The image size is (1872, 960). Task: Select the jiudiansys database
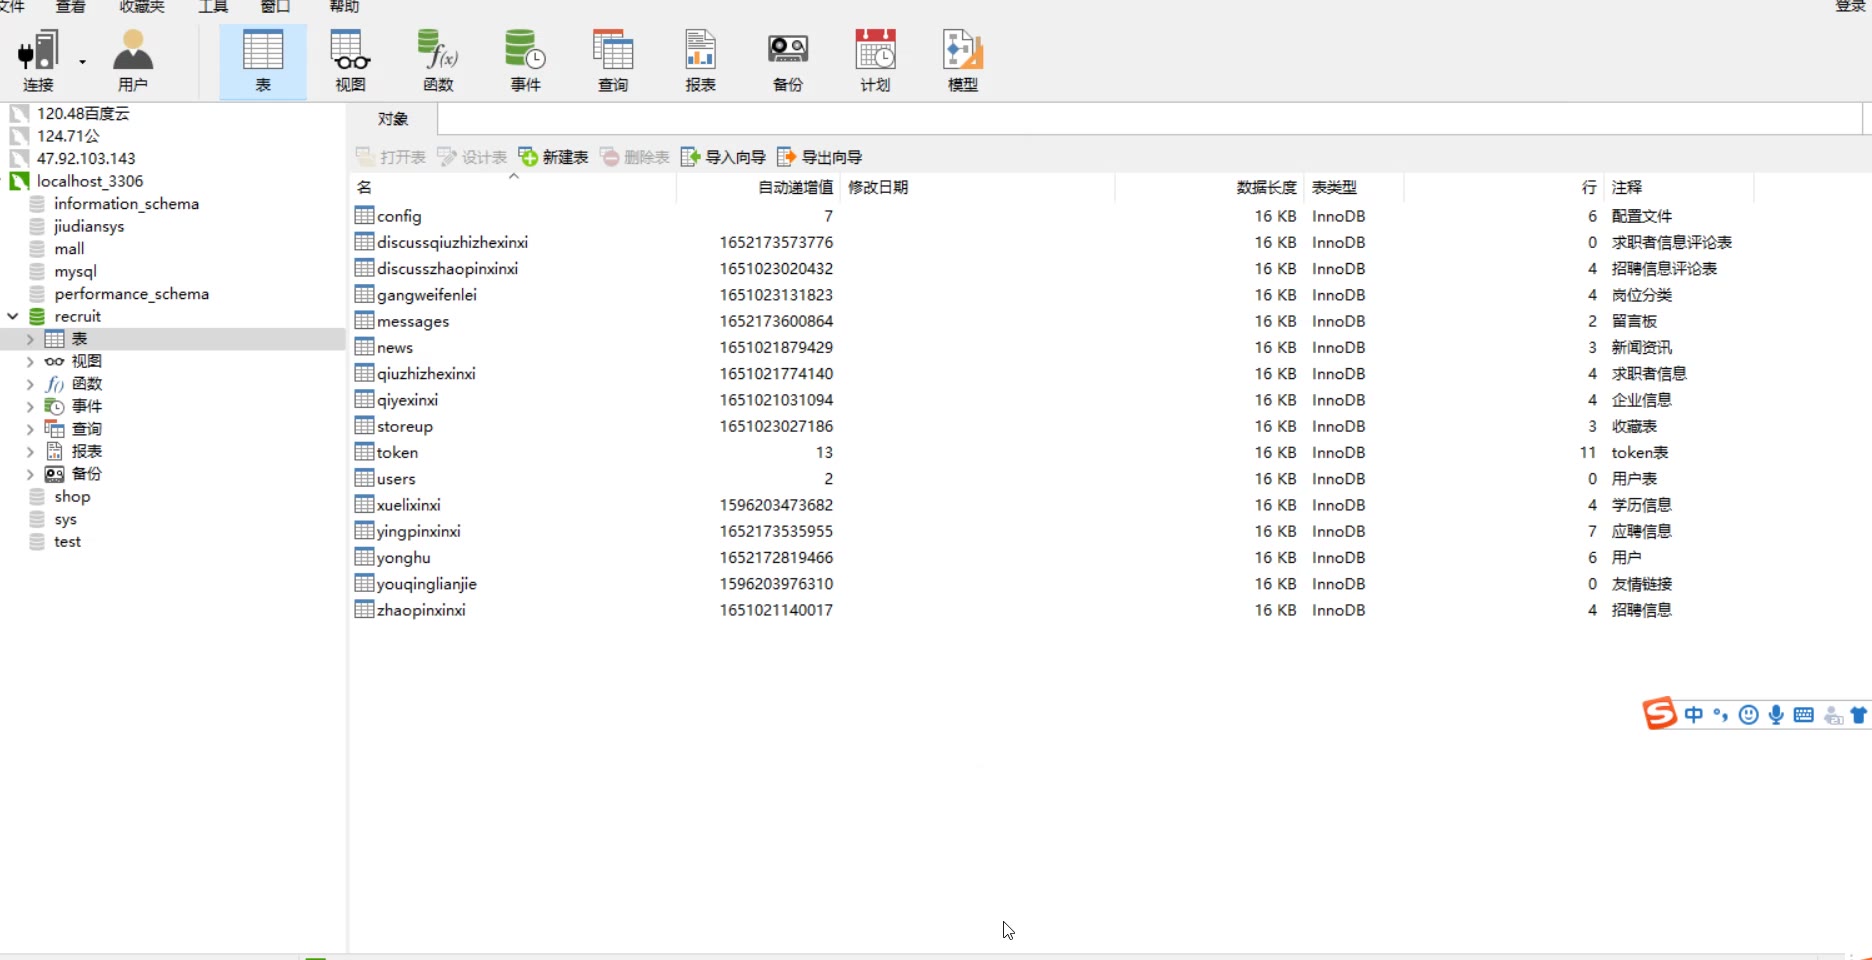tap(89, 226)
